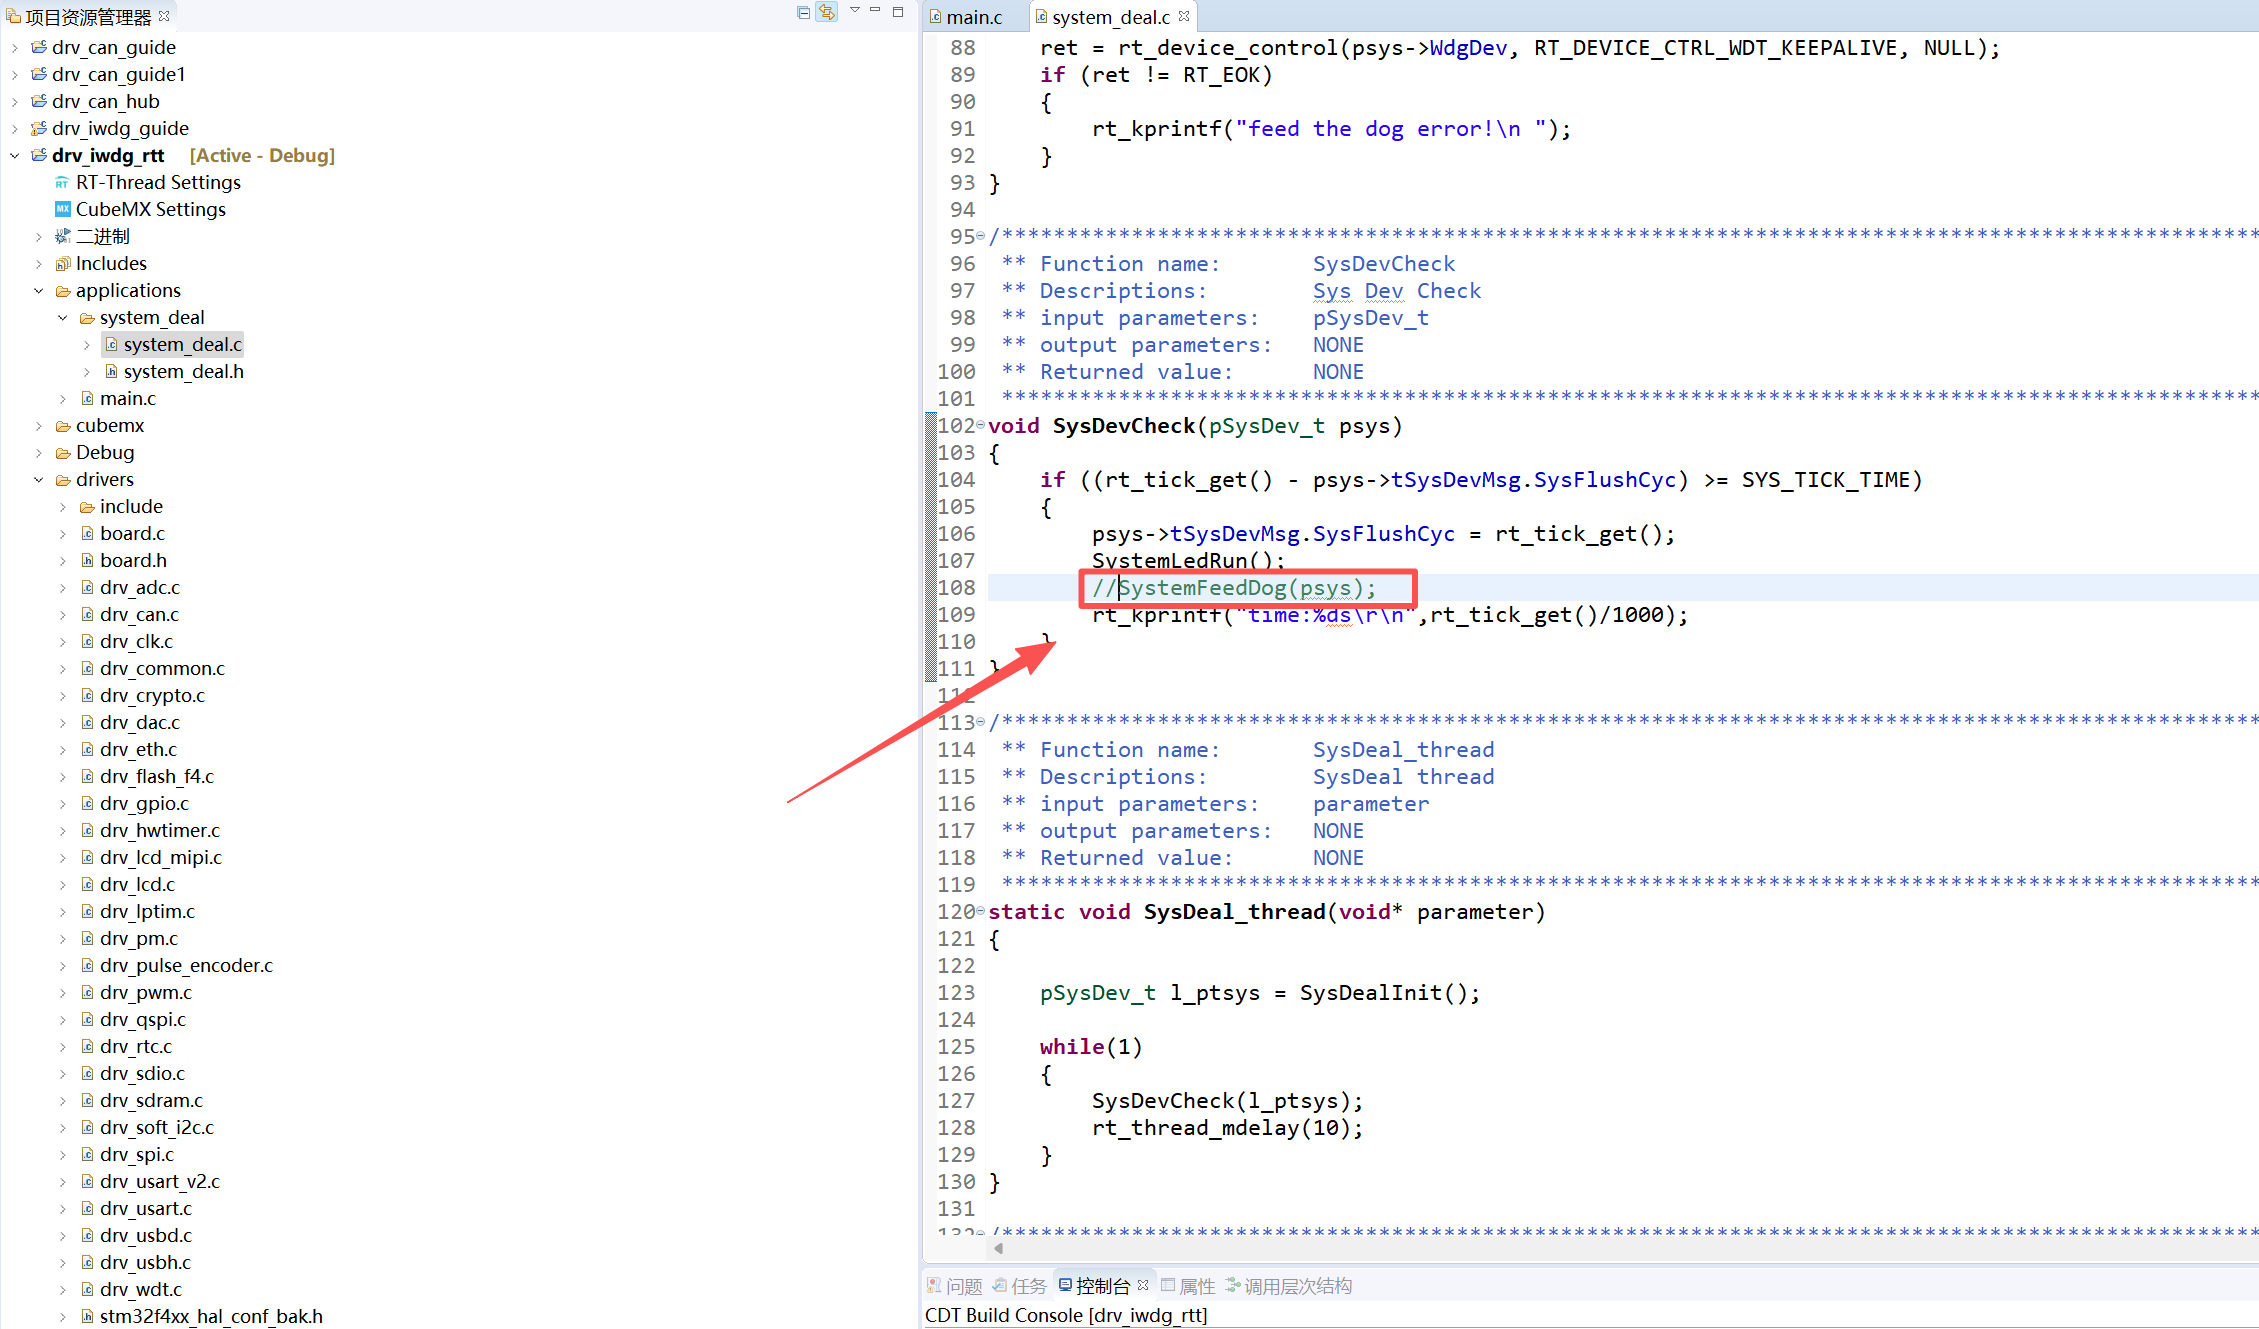
Task: Select drv_spi.c in the tree
Action: point(137,1154)
